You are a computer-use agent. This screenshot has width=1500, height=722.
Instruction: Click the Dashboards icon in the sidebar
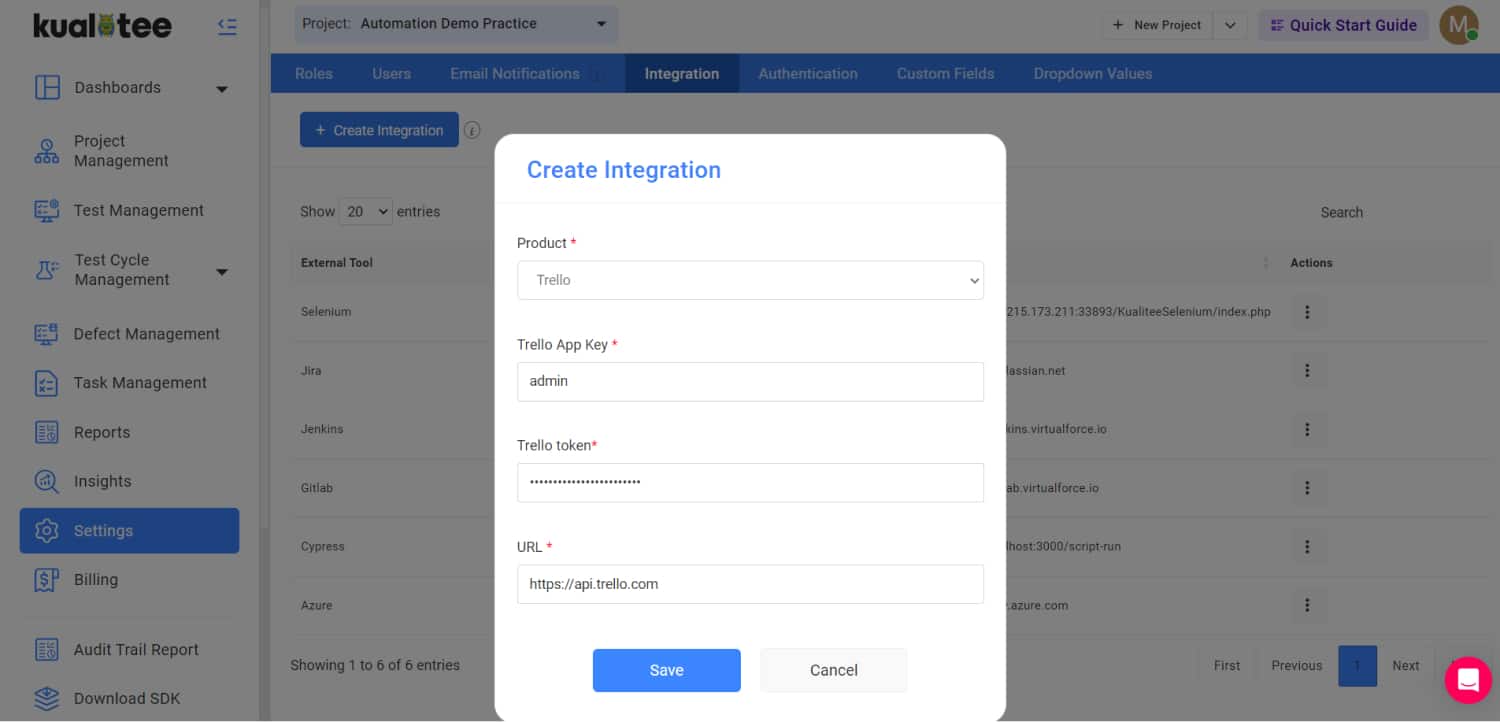[x=47, y=88]
